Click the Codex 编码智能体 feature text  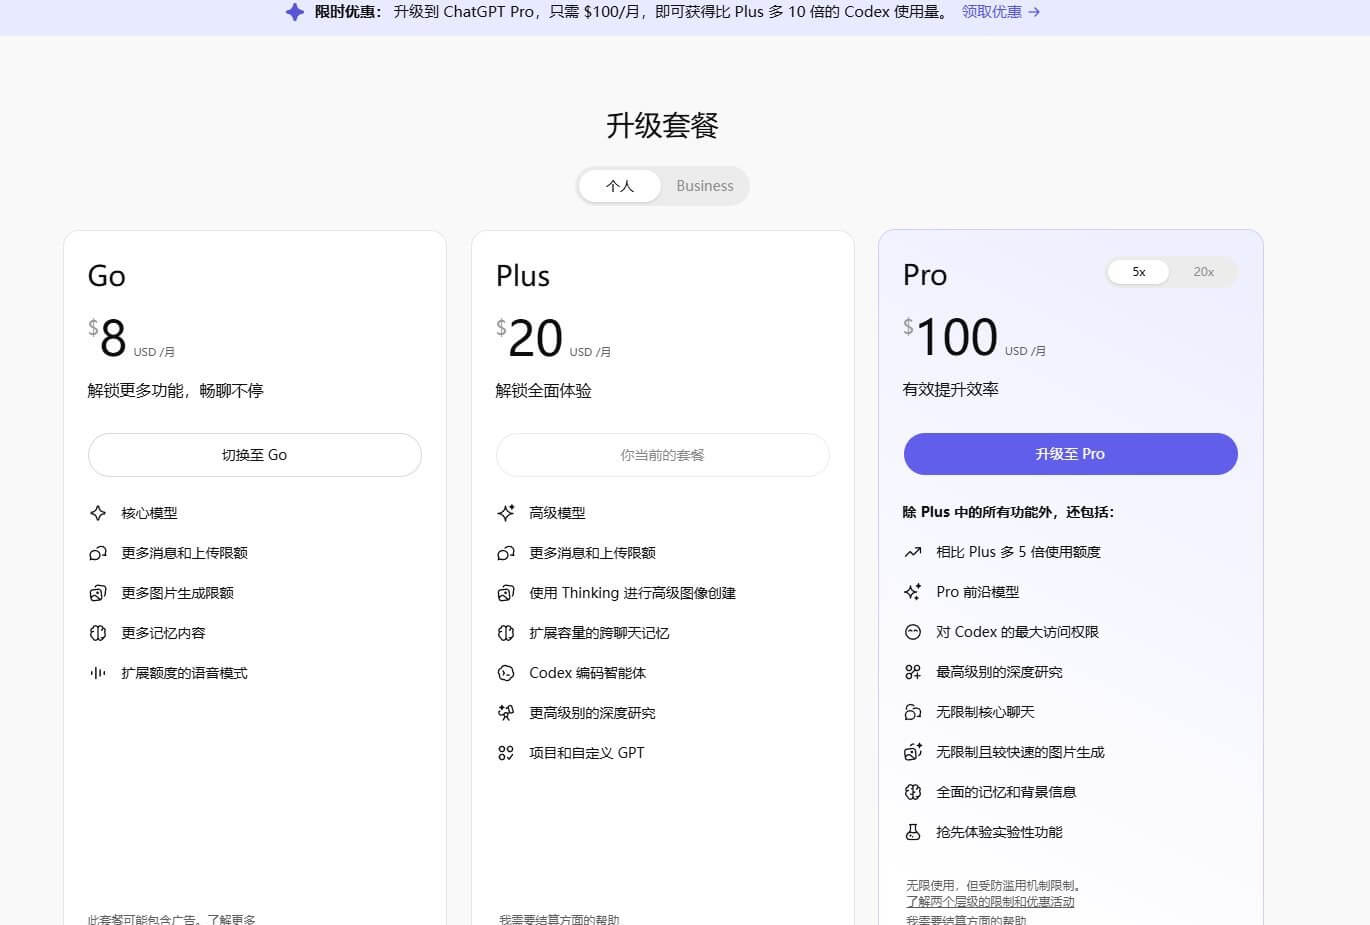point(588,673)
